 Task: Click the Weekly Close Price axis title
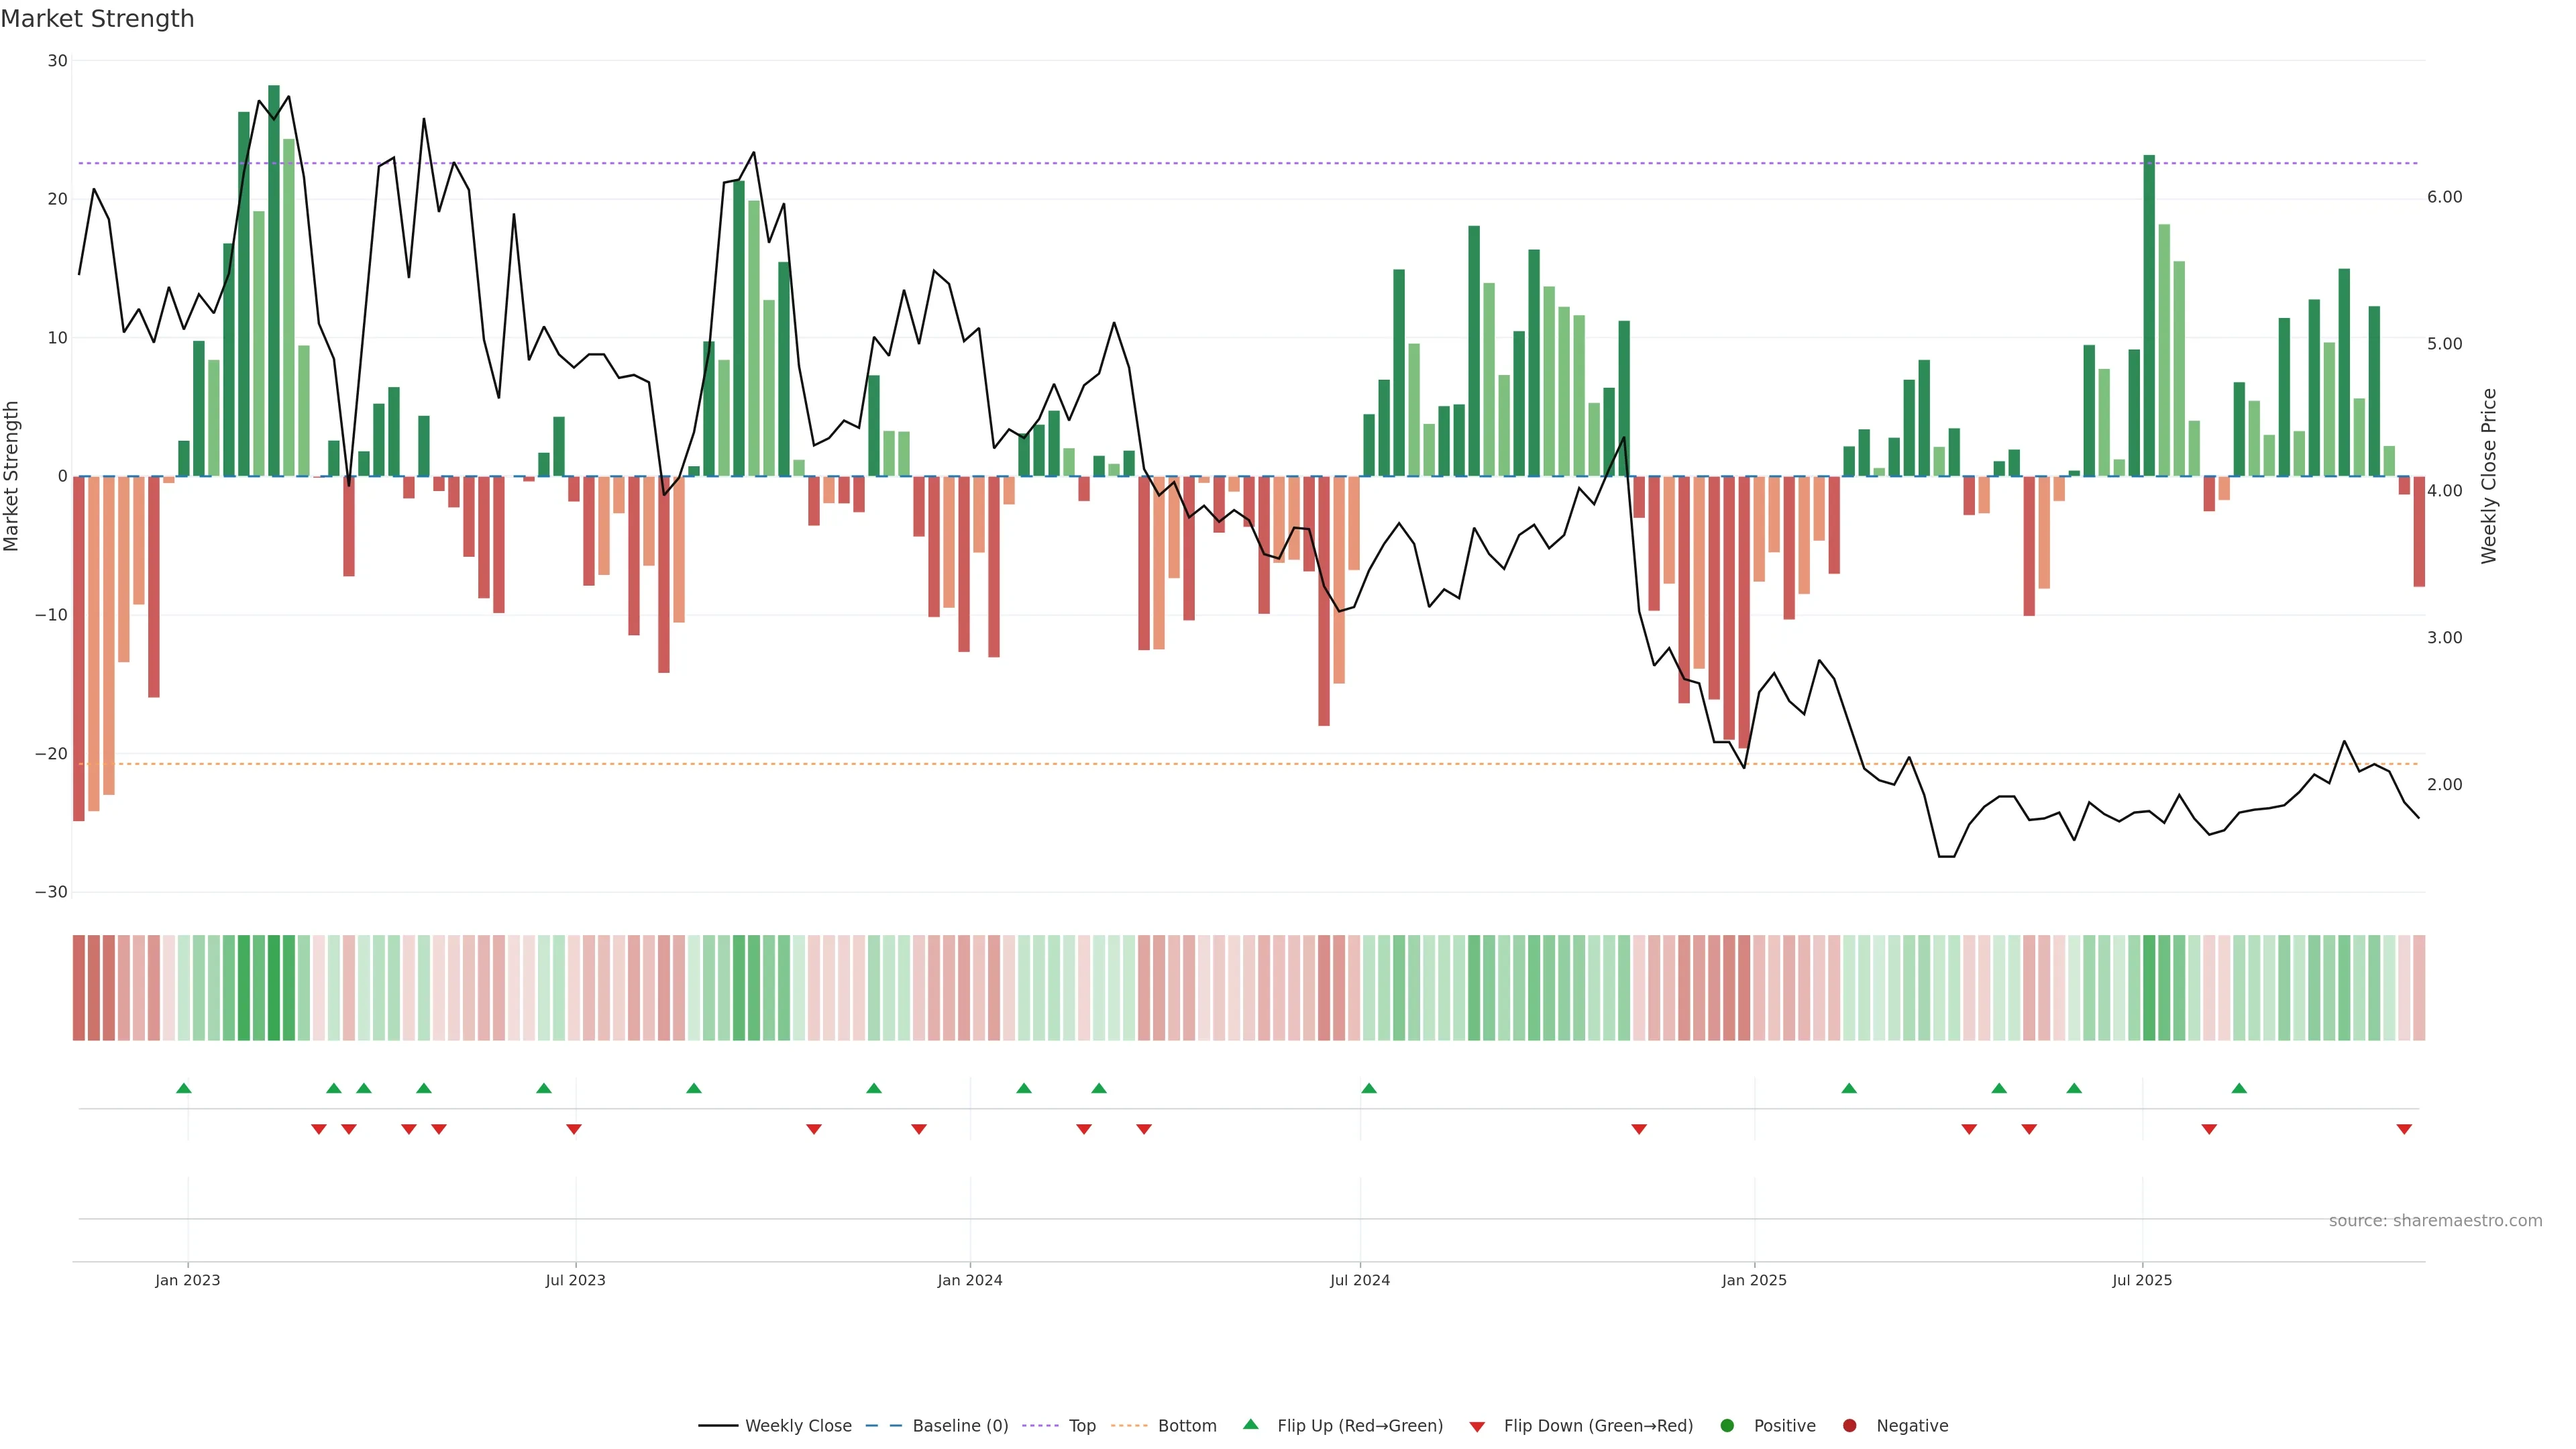[2489, 476]
